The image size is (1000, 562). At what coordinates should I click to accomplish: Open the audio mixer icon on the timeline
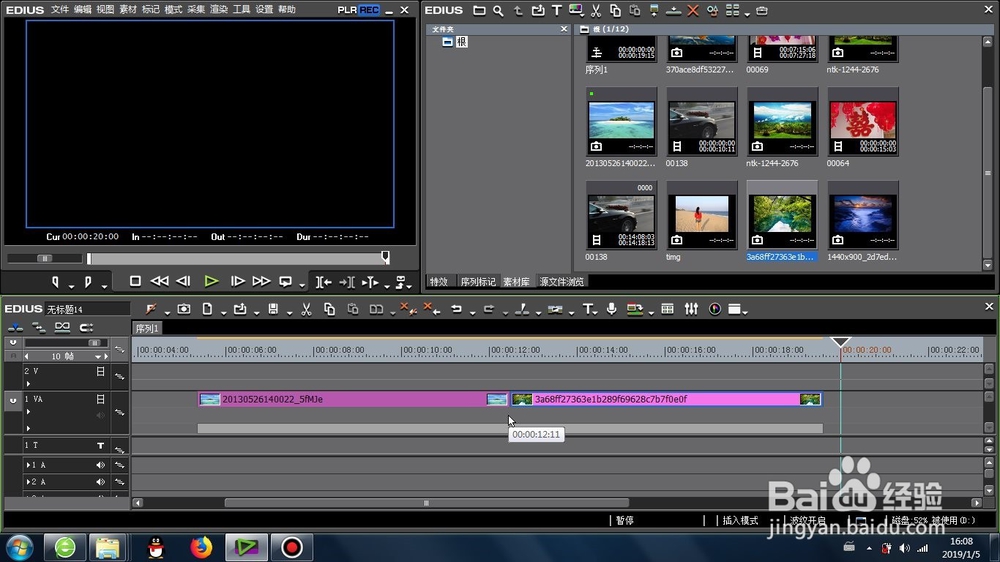pos(691,309)
